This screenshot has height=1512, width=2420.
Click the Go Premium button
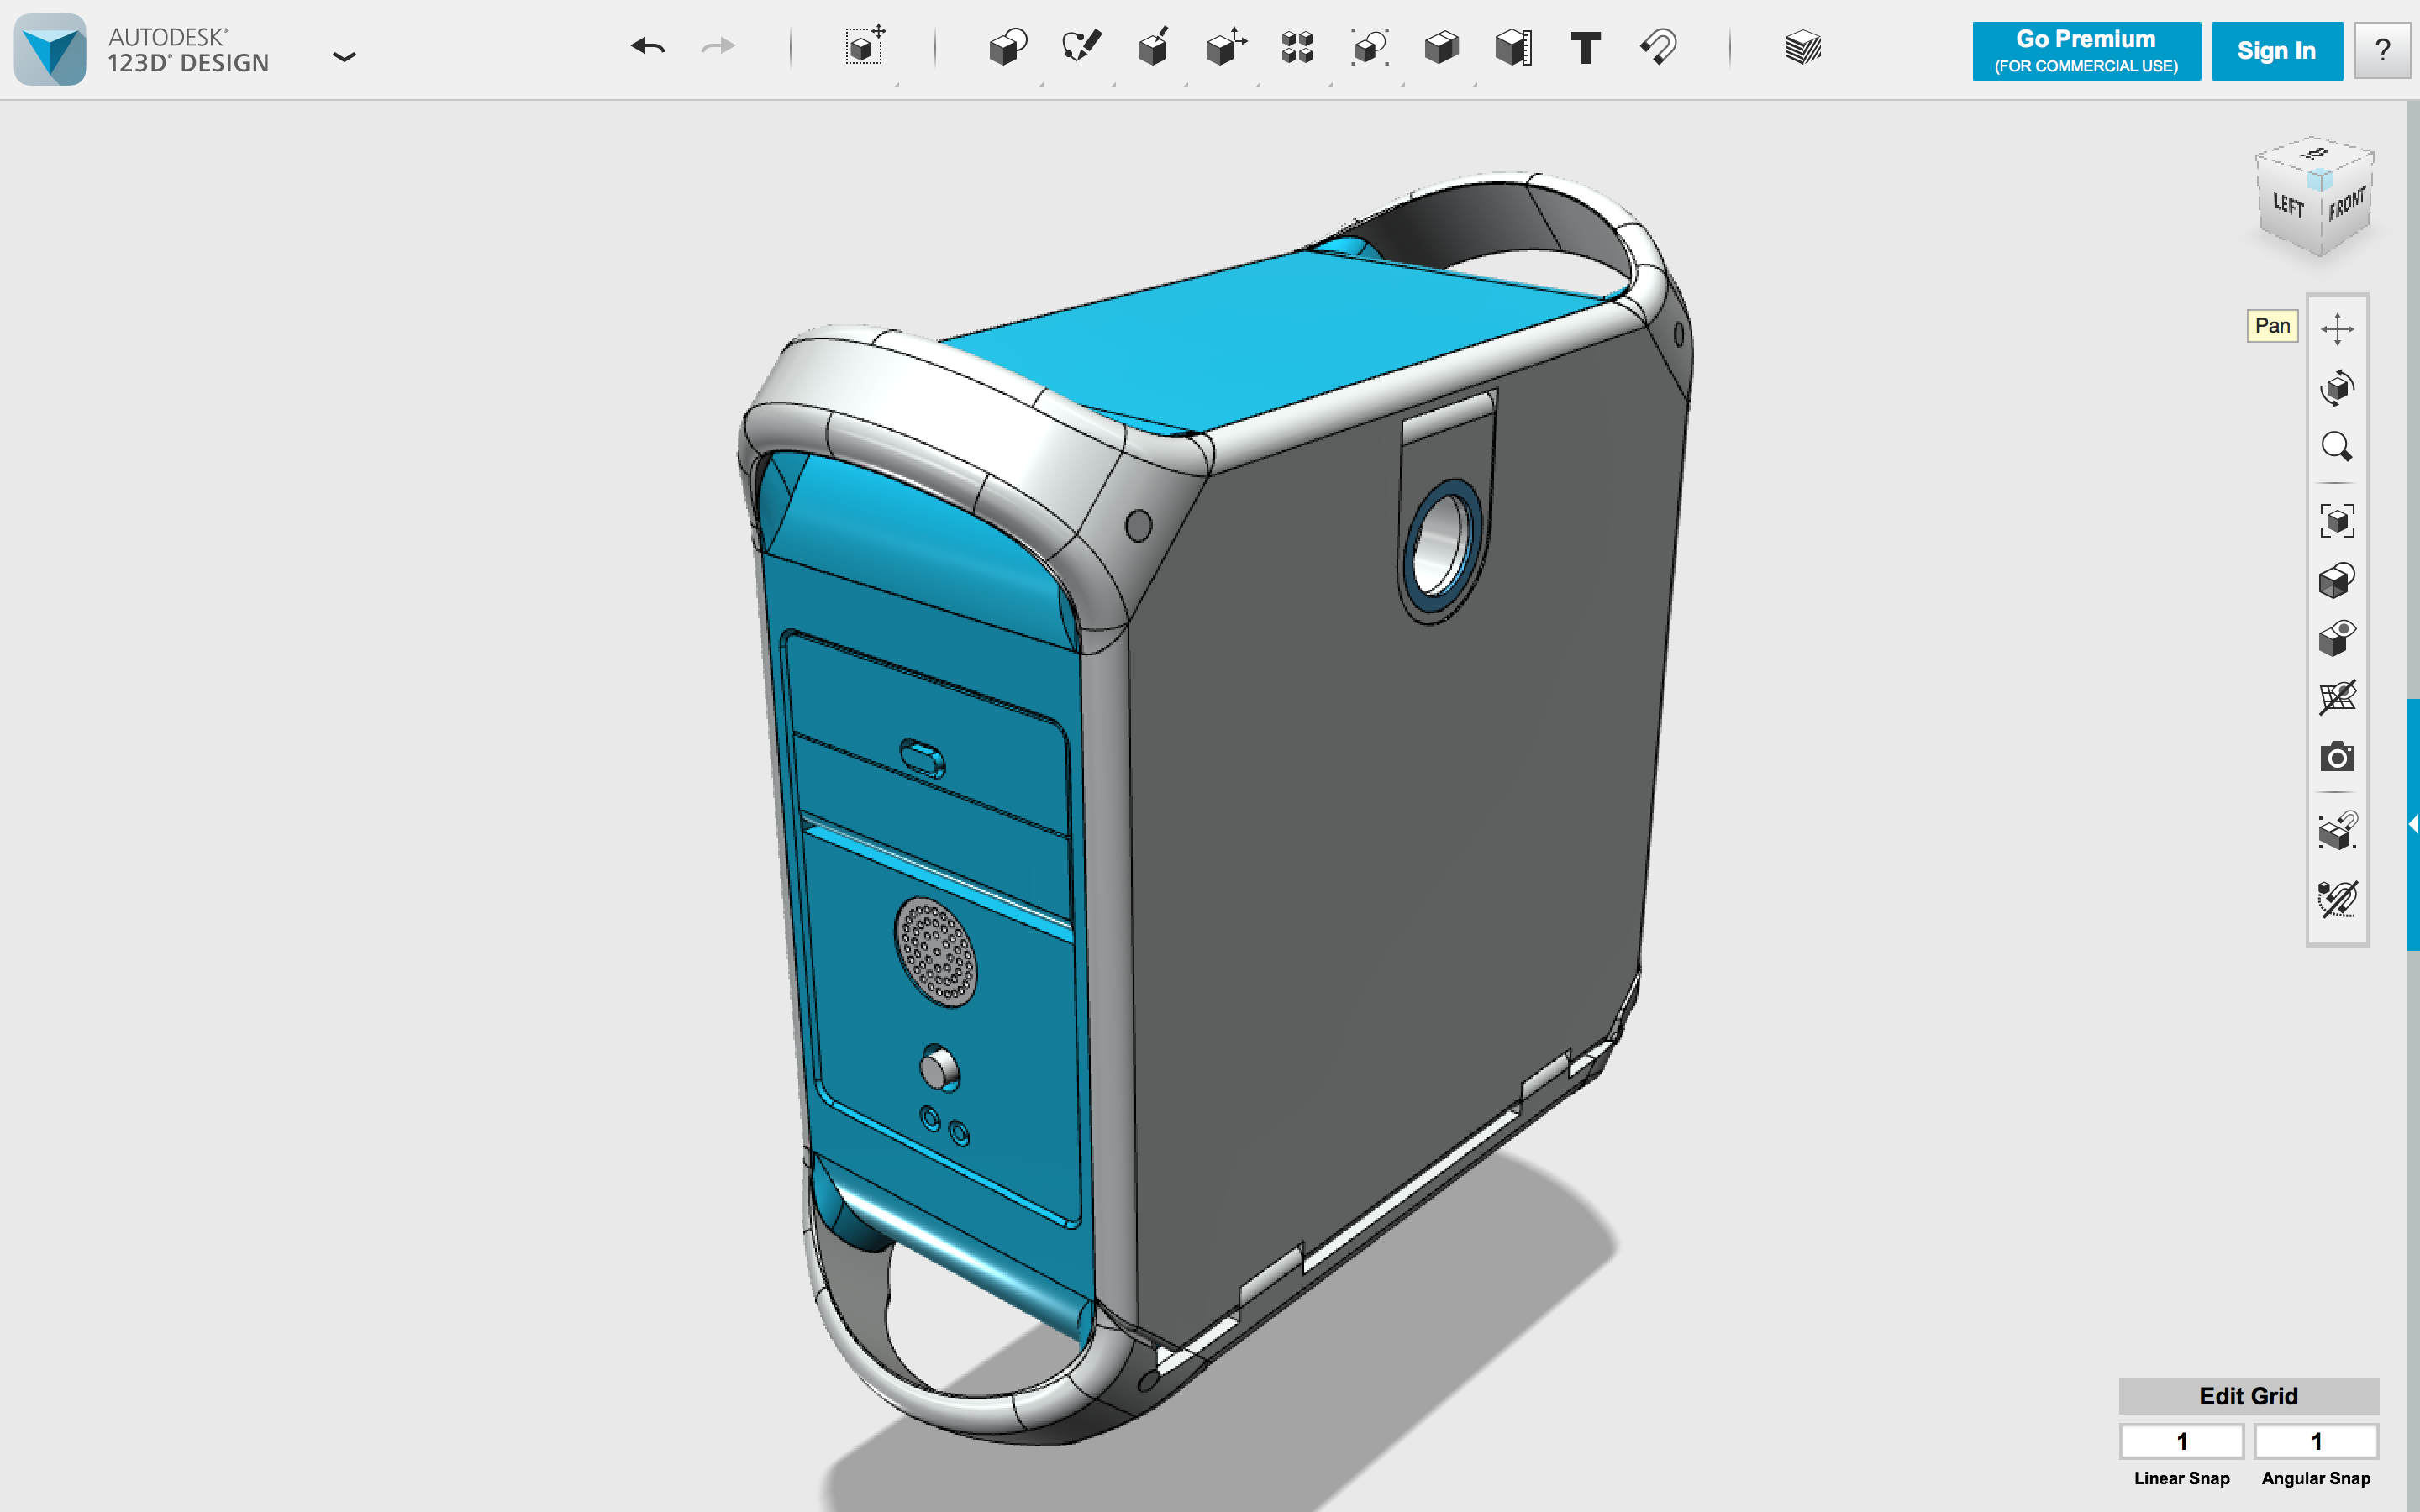point(2086,51)
